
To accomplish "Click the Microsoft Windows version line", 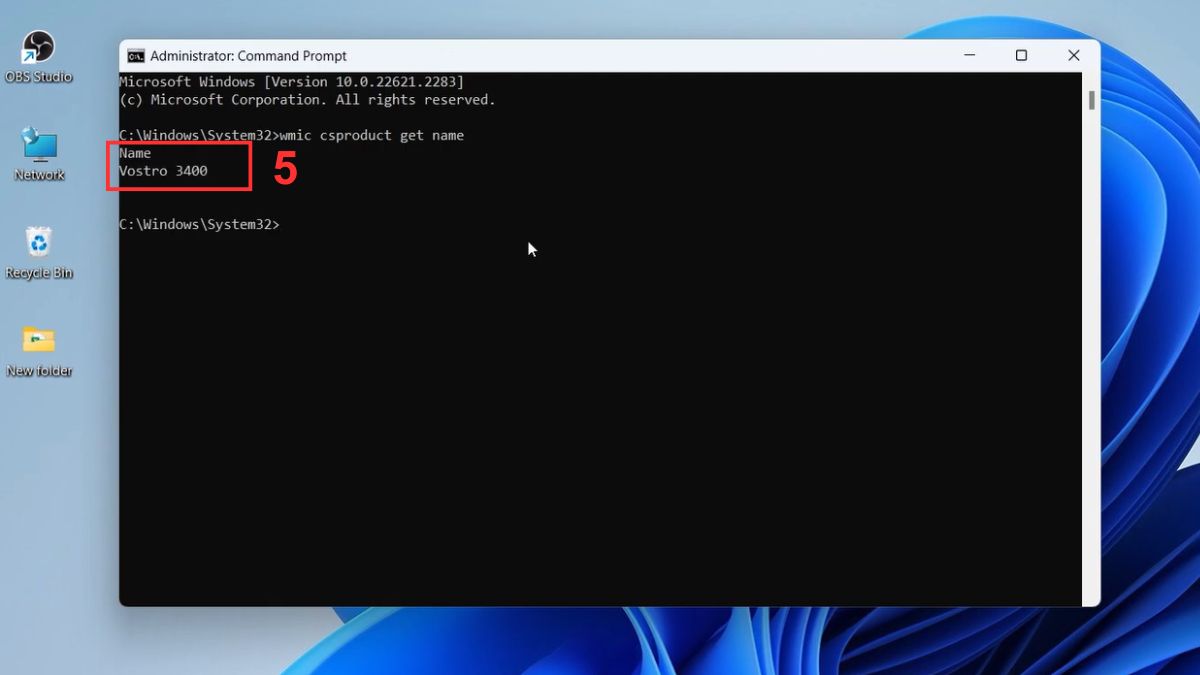I will point(290,81).
